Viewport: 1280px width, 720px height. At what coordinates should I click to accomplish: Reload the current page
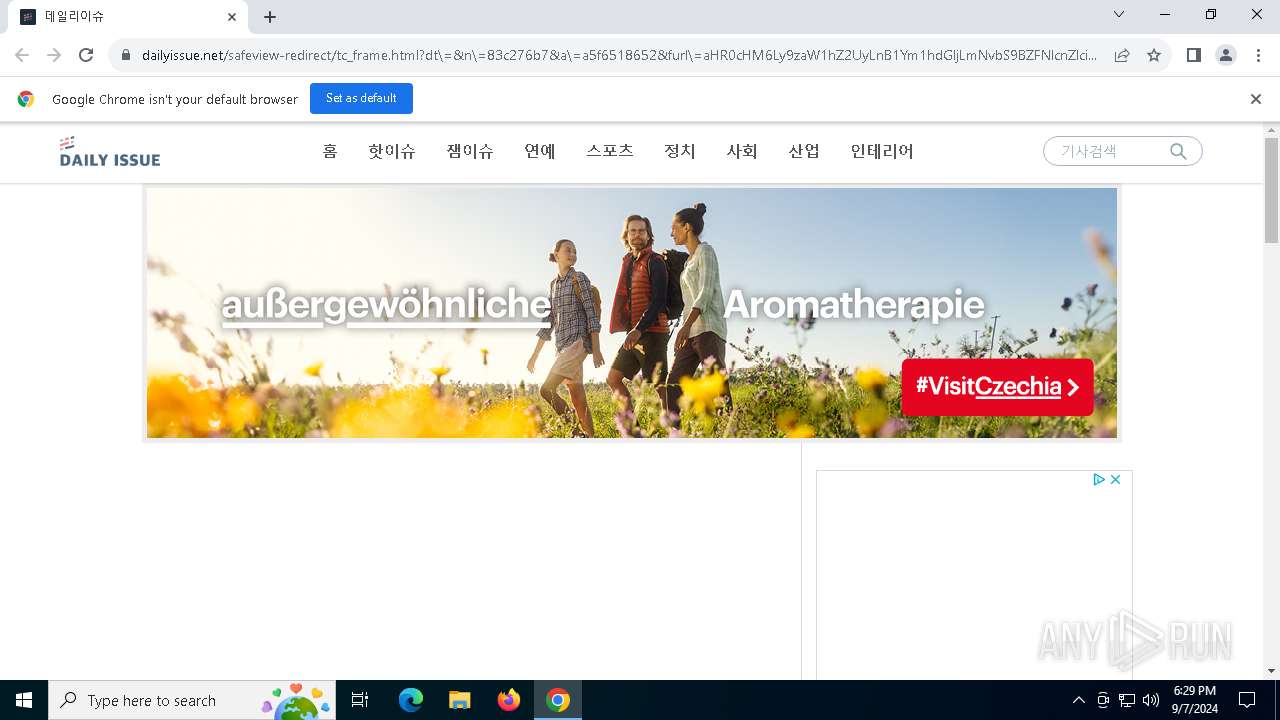(x=86, y=55)
